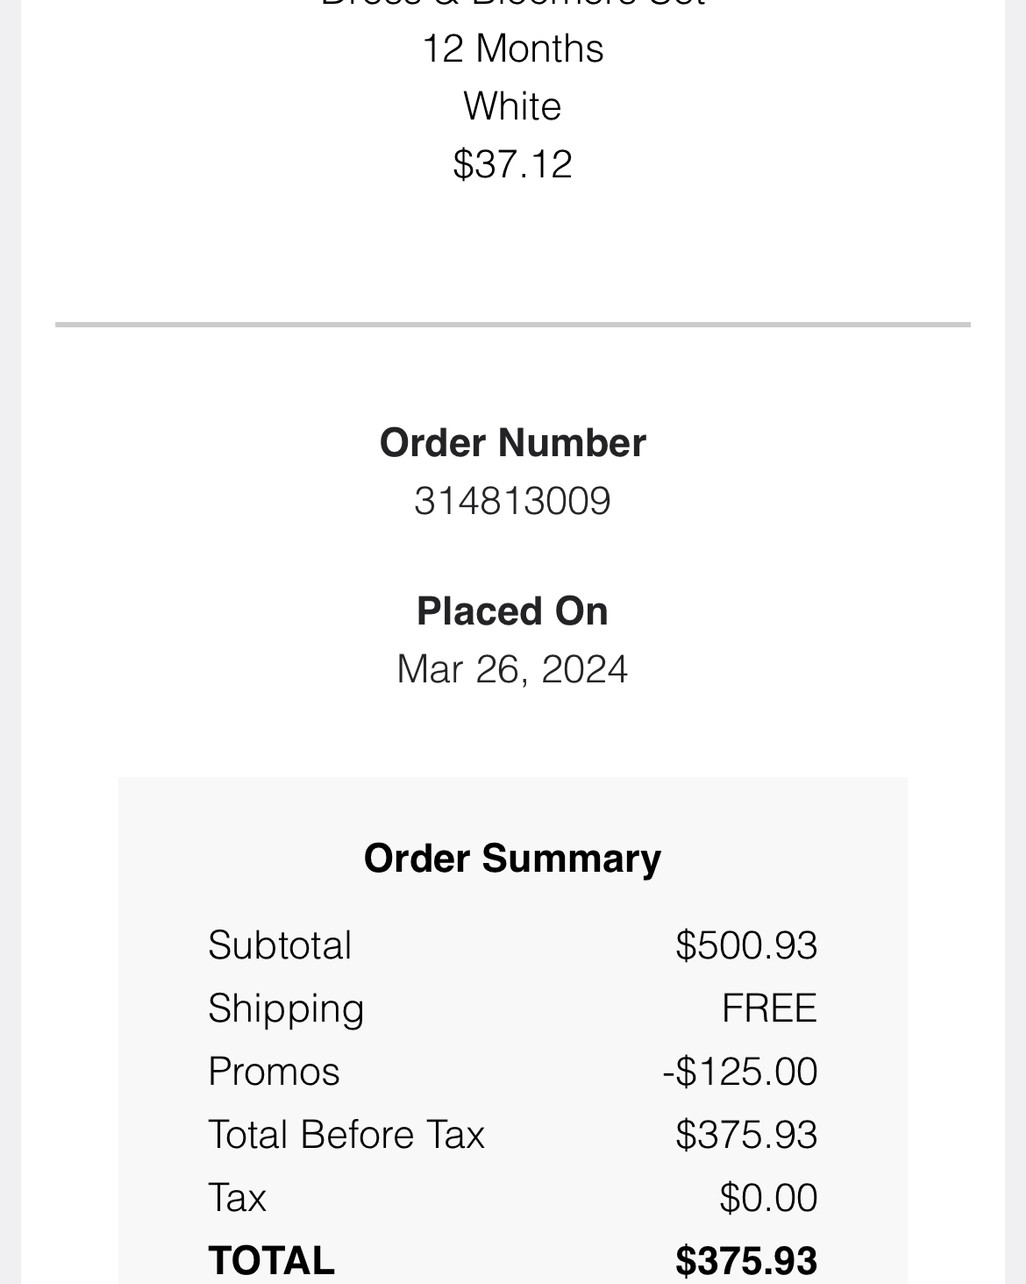Click the $37.12 item price
The image size is (1026, 1284).
(512, 164)
